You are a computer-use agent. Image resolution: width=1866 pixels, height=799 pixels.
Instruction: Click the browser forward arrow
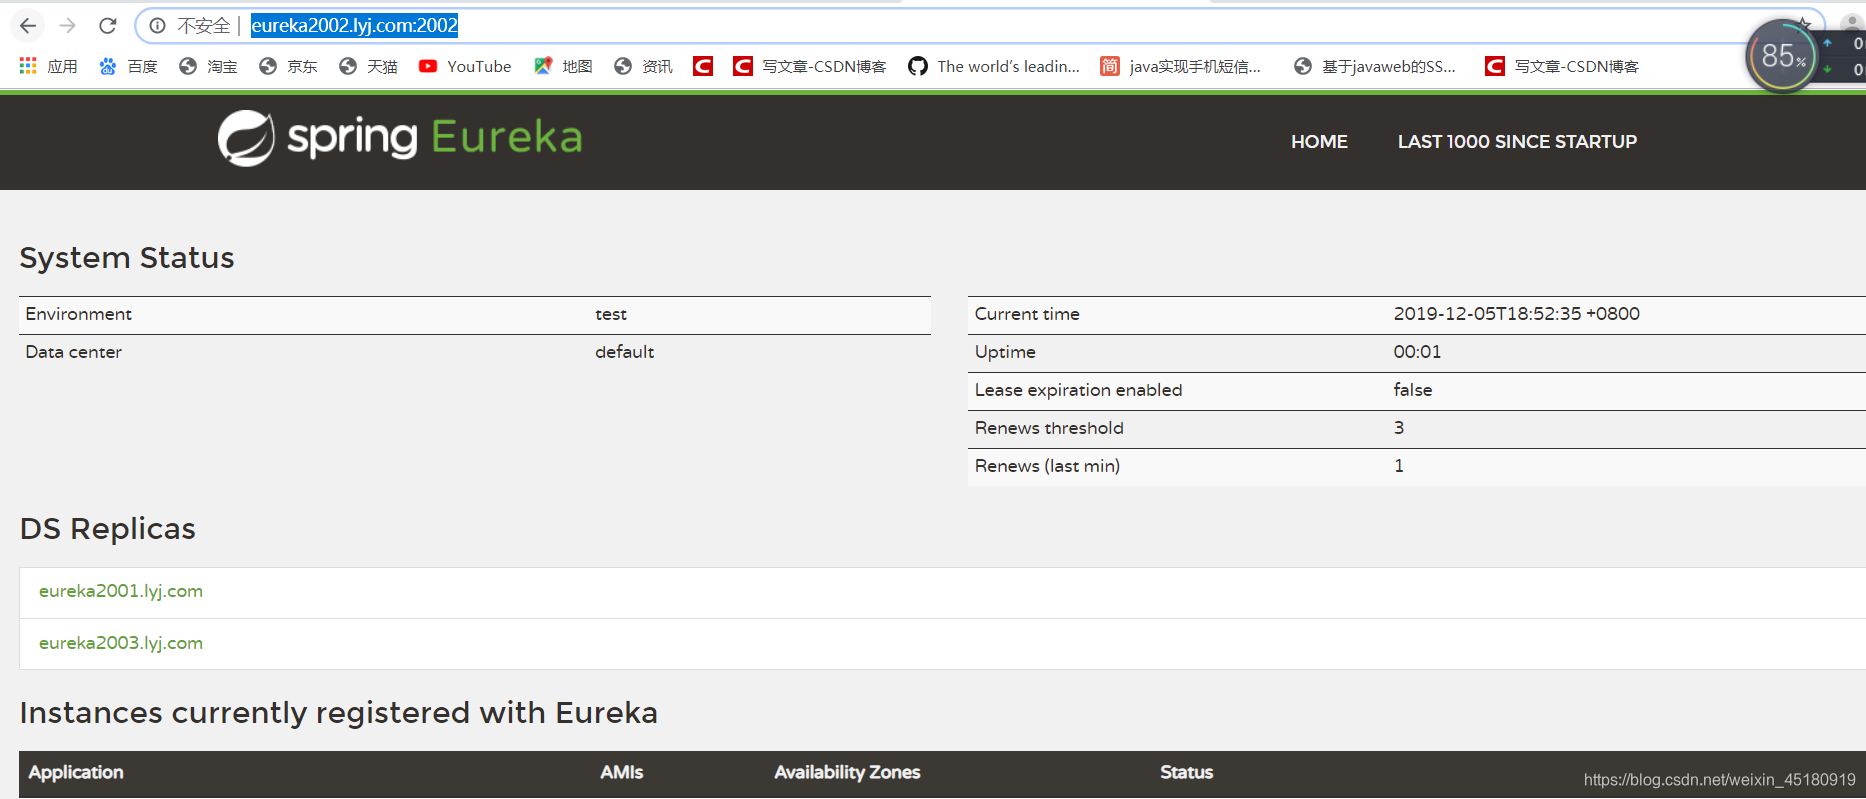coord(68,26)
